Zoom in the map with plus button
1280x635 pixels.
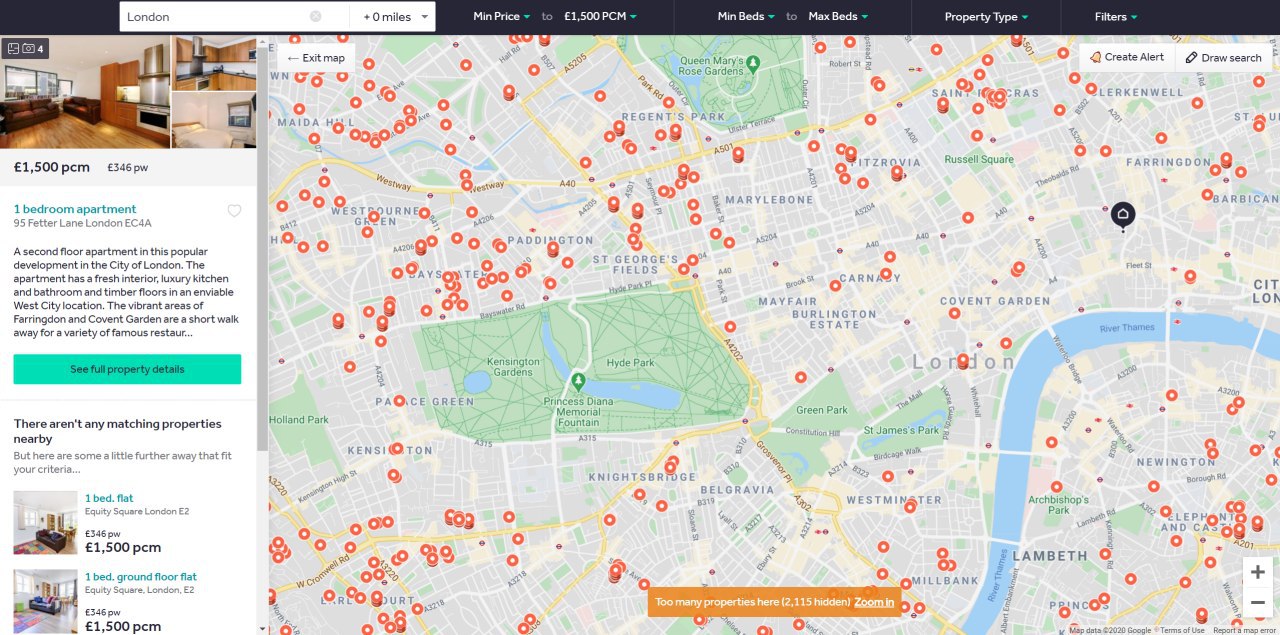[1258, 572]
